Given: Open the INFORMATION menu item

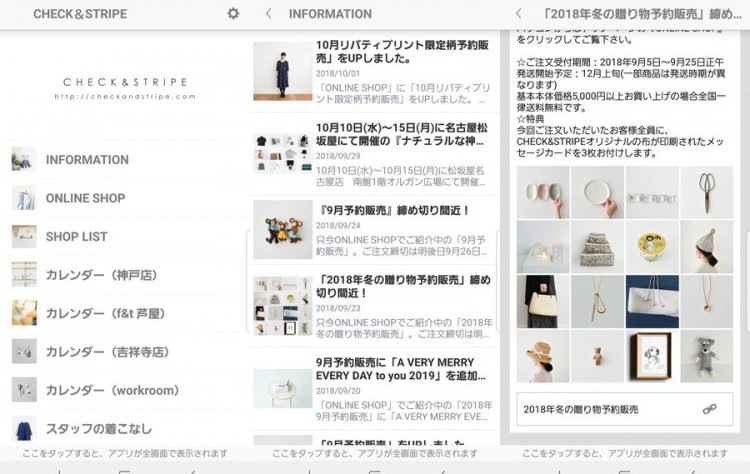Looking at the screenshot, I should [x=125, y=159].
